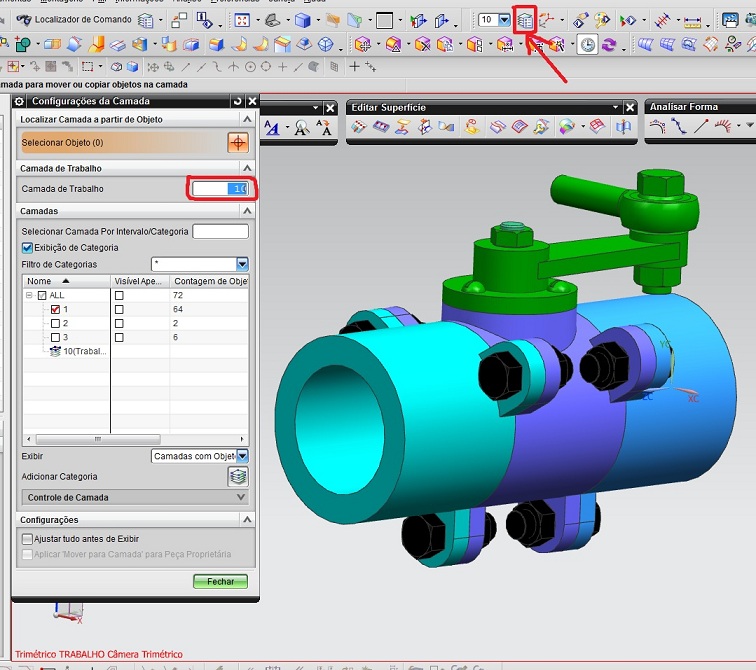
Task: Open Layer Settings icon beside layer 10 box
Action: [525, 20]
